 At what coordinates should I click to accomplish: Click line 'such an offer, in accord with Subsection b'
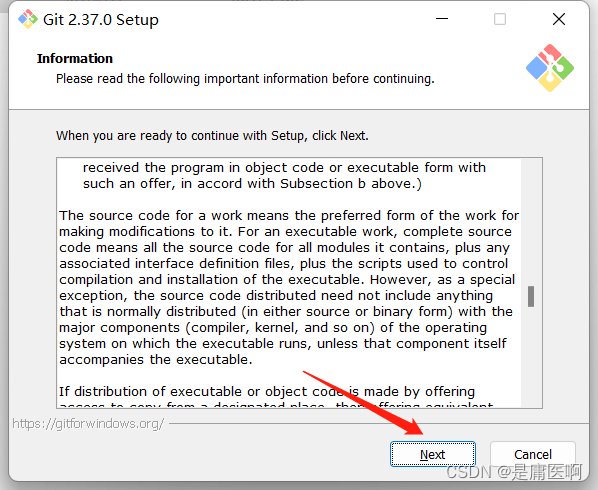pyautogui.click(x=252, y=184)
